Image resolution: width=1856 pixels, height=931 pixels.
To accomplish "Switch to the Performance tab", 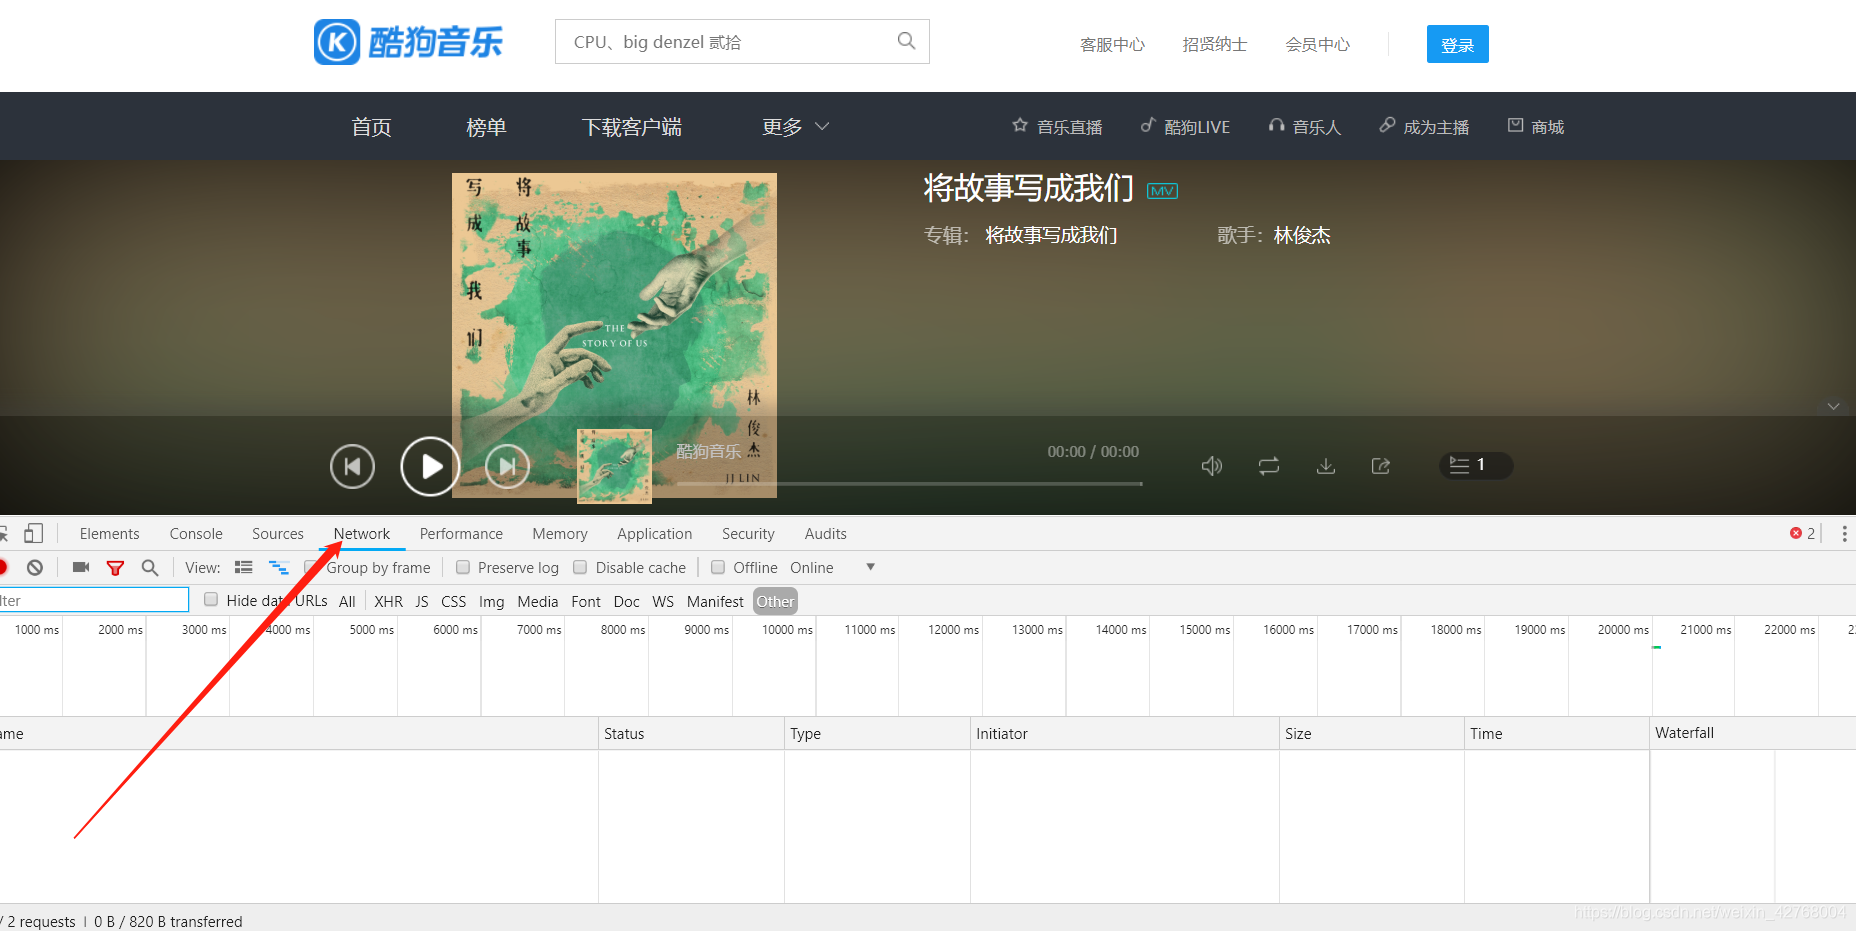I will click(461, 534).
